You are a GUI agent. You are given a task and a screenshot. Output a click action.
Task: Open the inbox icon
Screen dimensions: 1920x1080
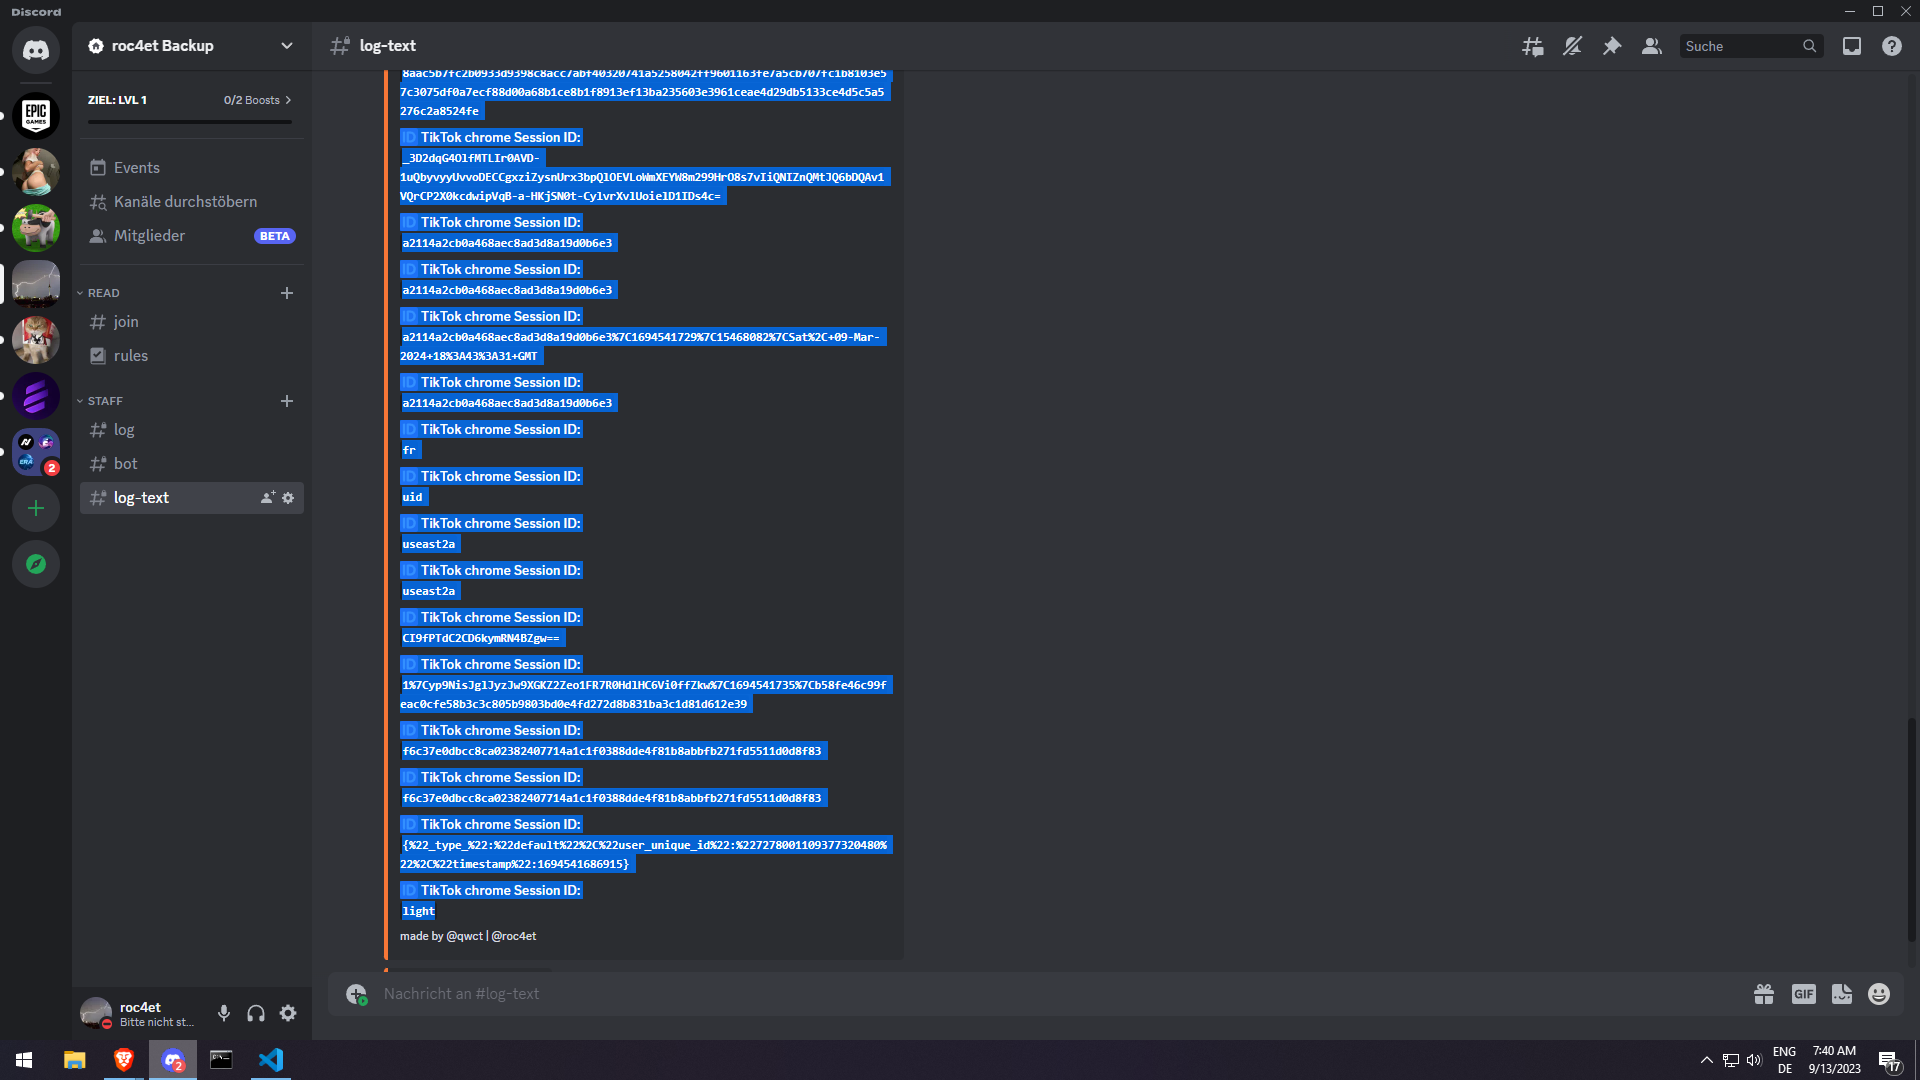pos(1852,46)
